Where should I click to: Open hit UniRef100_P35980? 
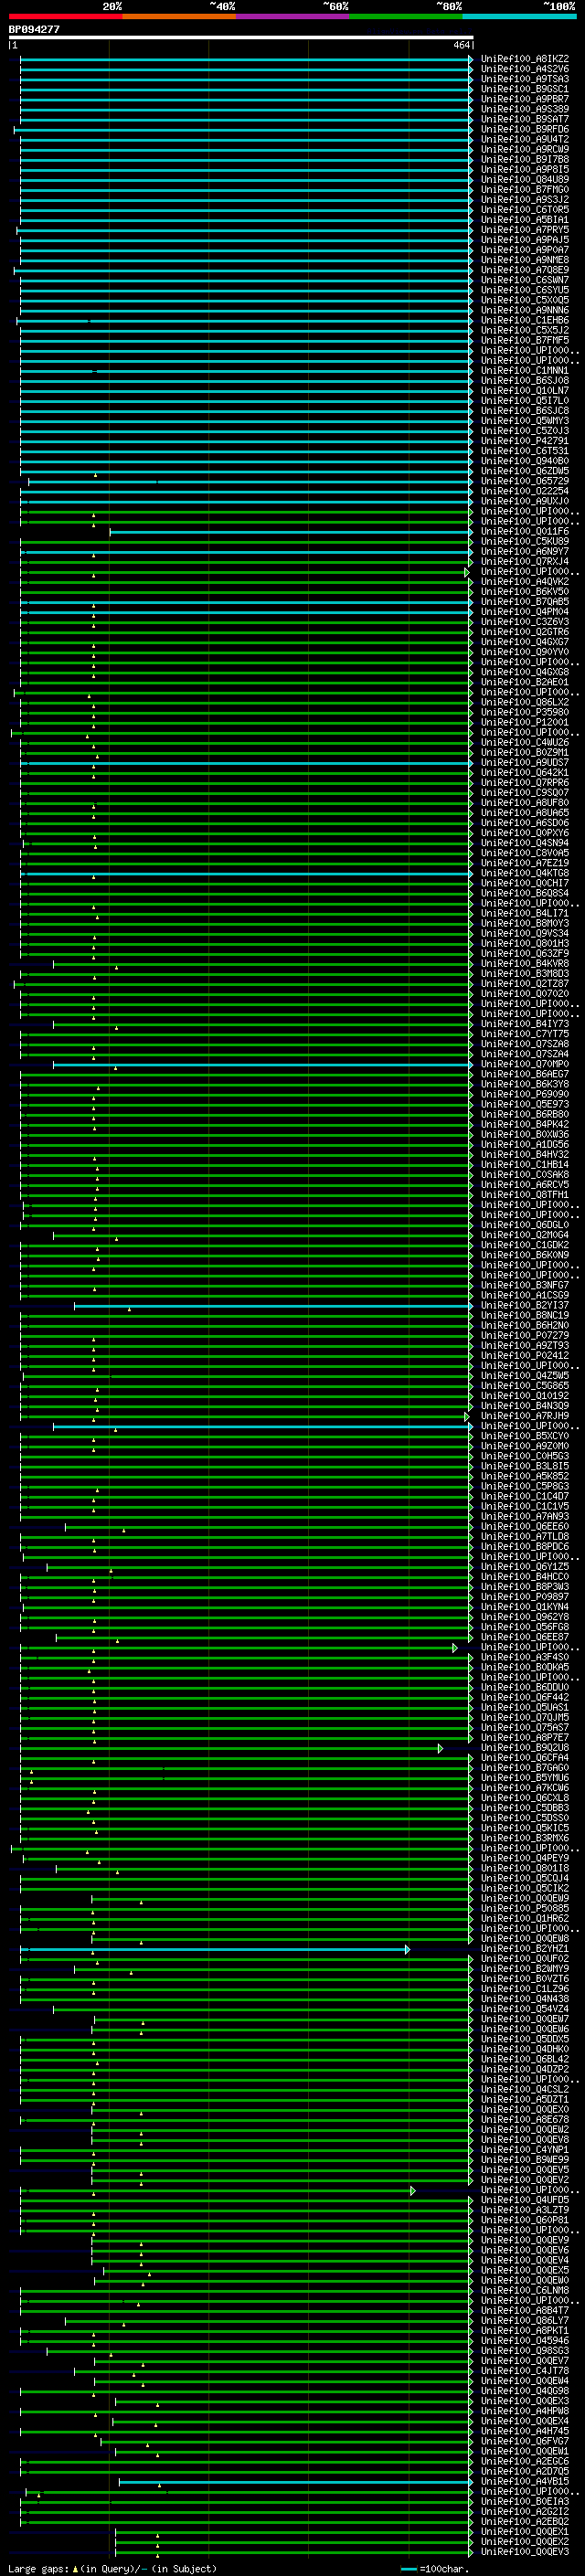pyautogui.click(x=524, y=712)
